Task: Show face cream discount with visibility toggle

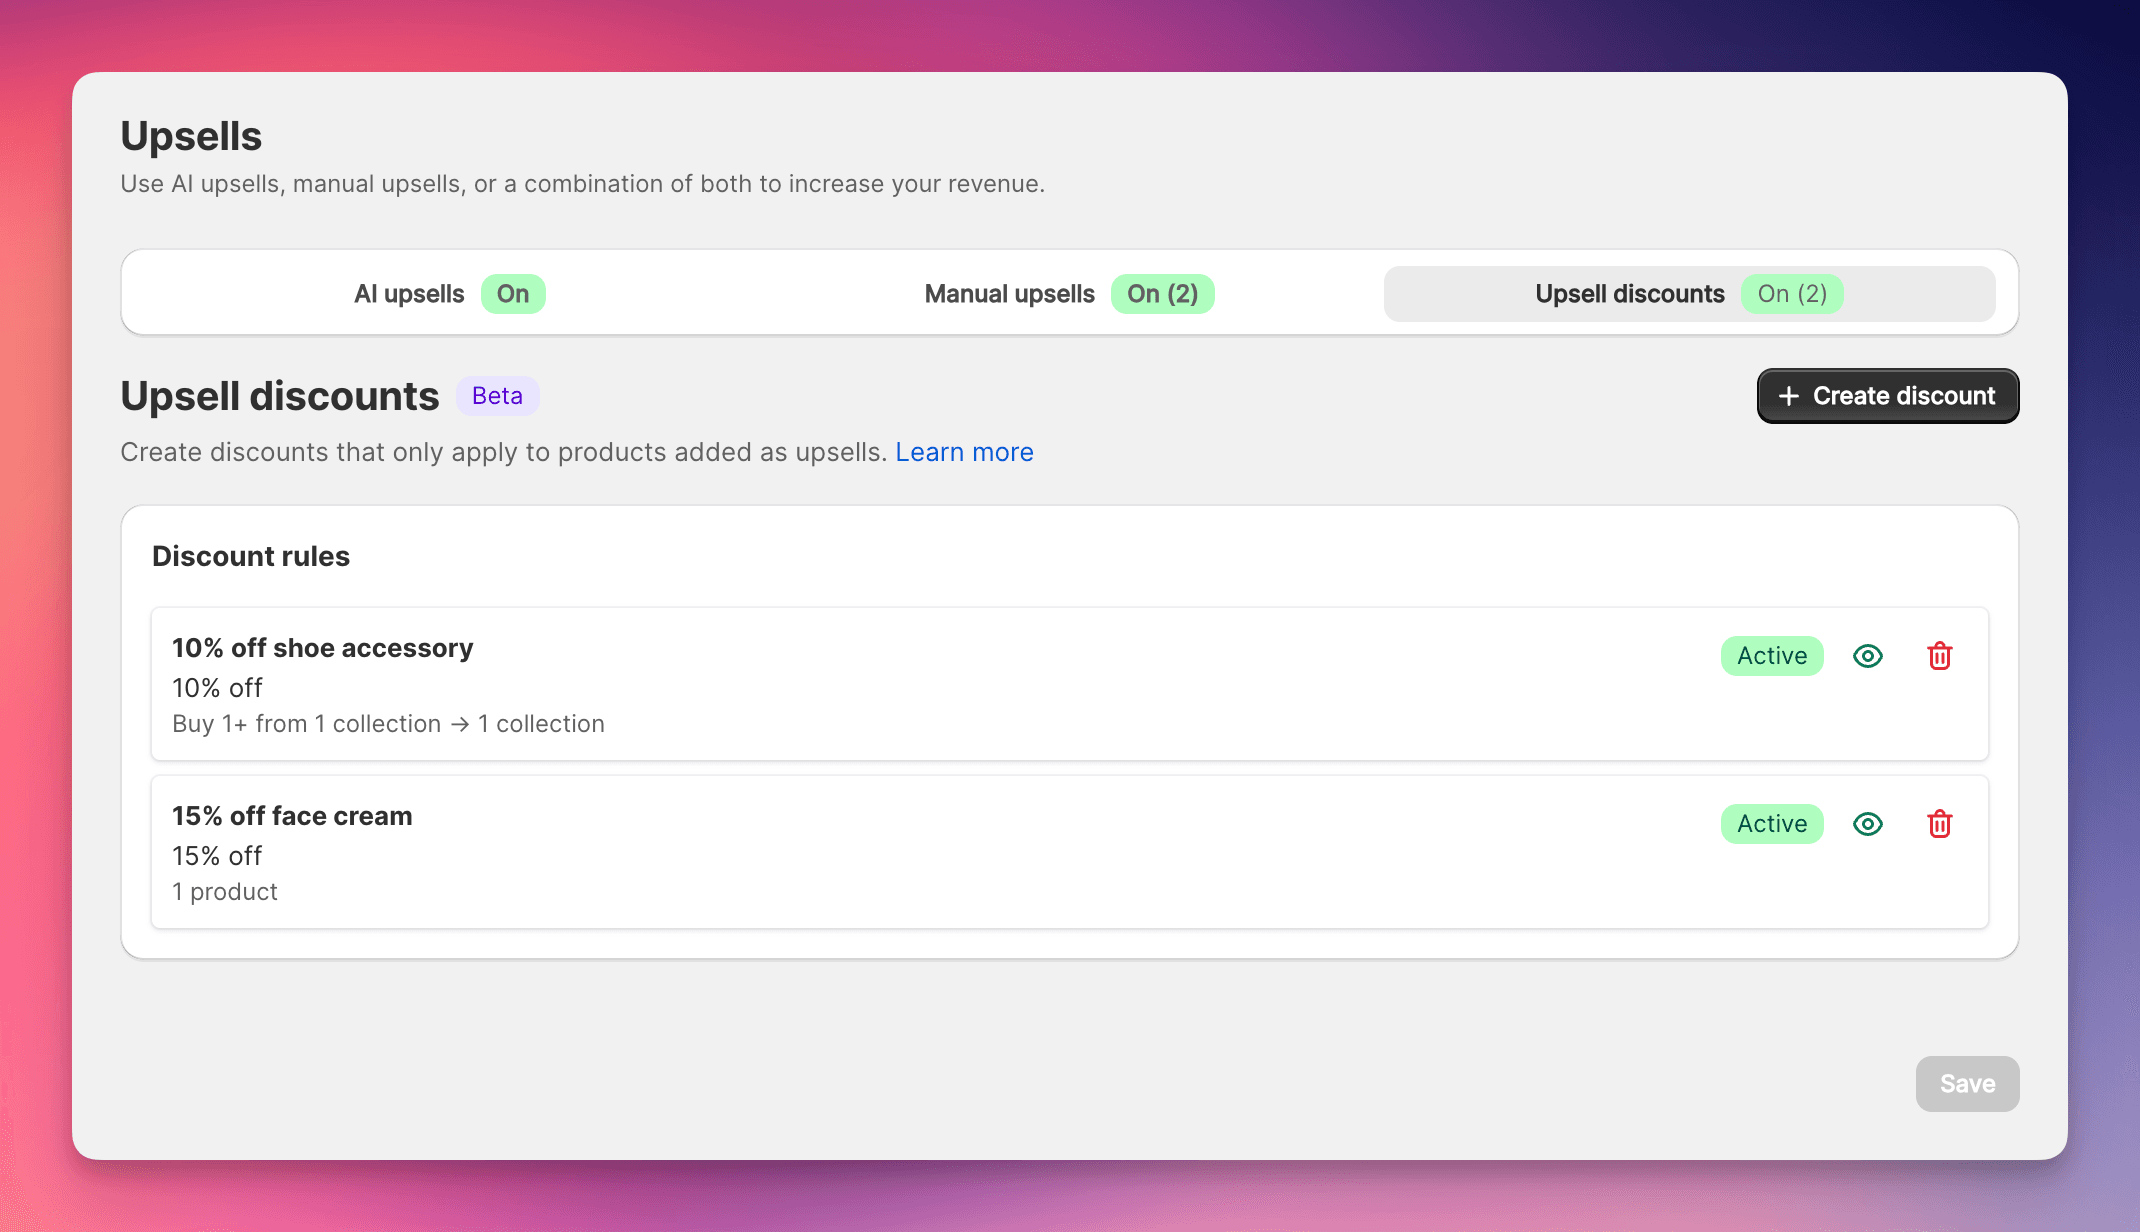Action: 1868,823
